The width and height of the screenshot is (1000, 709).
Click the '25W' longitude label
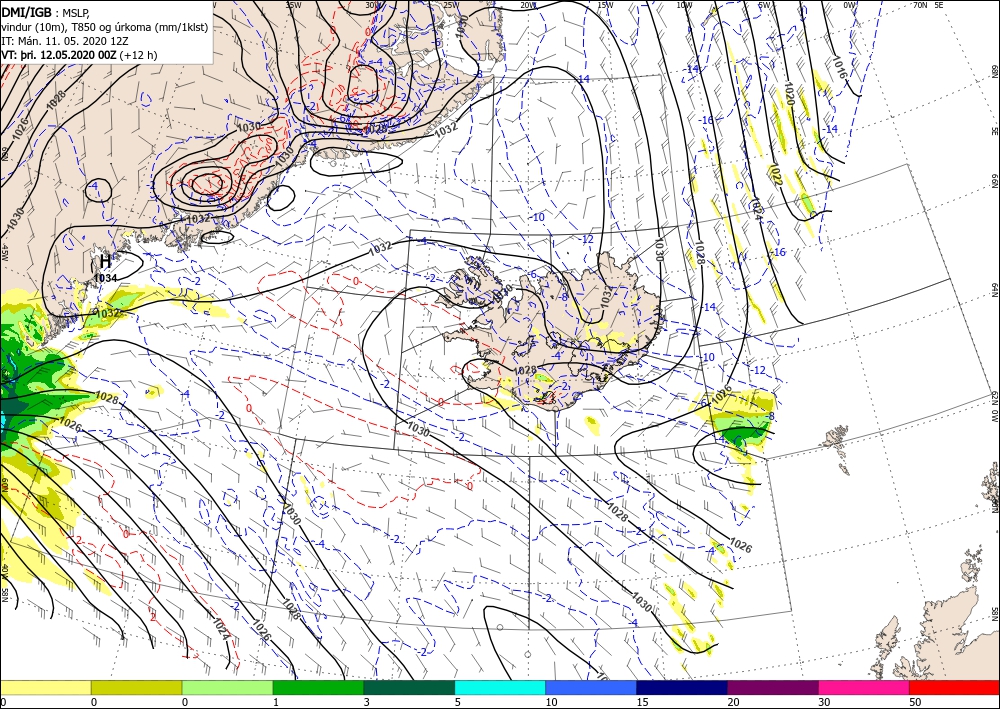(x=451, y=5)
